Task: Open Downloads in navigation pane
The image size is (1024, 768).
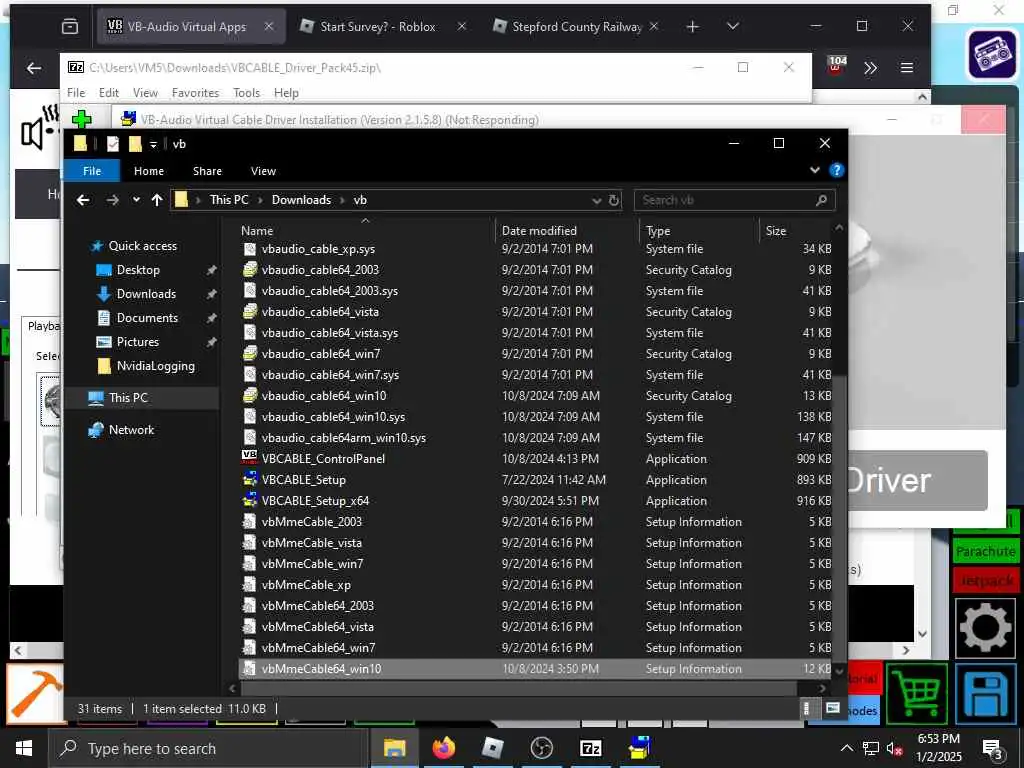Action: pyautogui.click(x=146, y=294)
